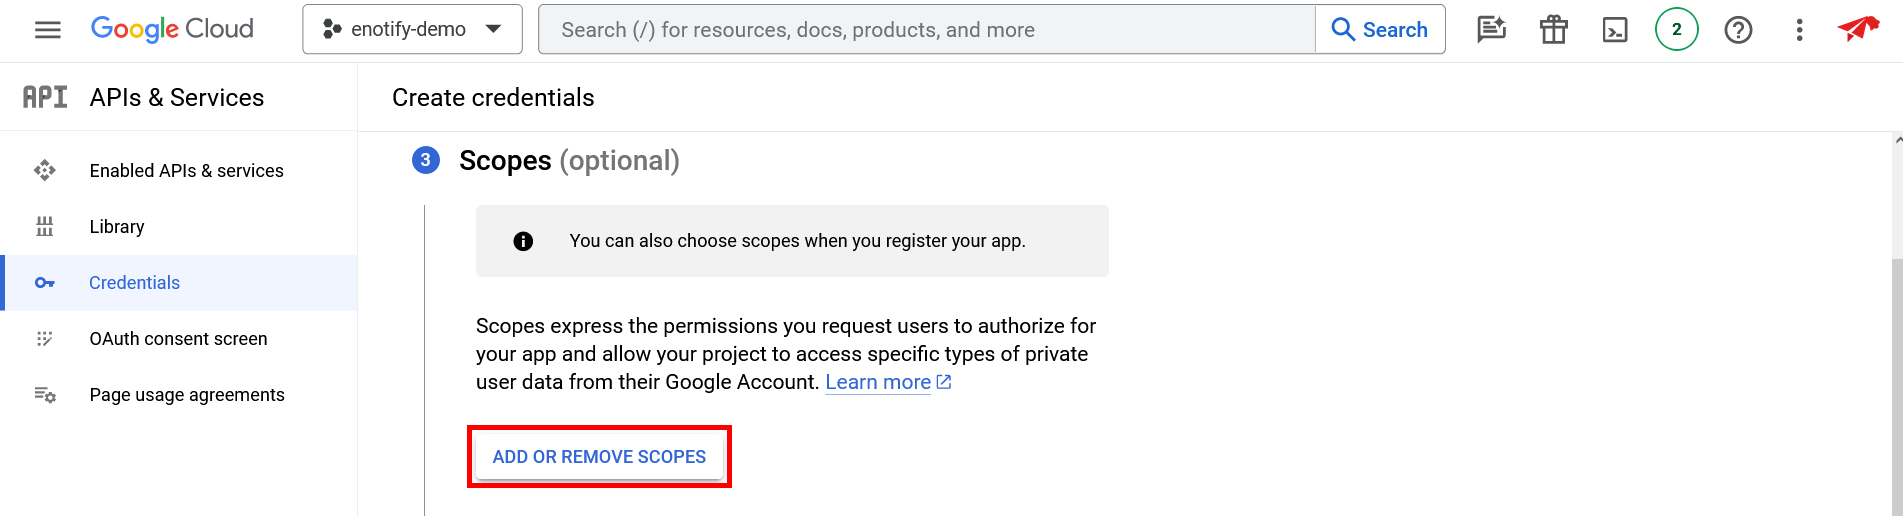The height and width of the screenshot is (516, 1903).
Task: Open the notifications badge showing 2
Action: pos(1676,30)
